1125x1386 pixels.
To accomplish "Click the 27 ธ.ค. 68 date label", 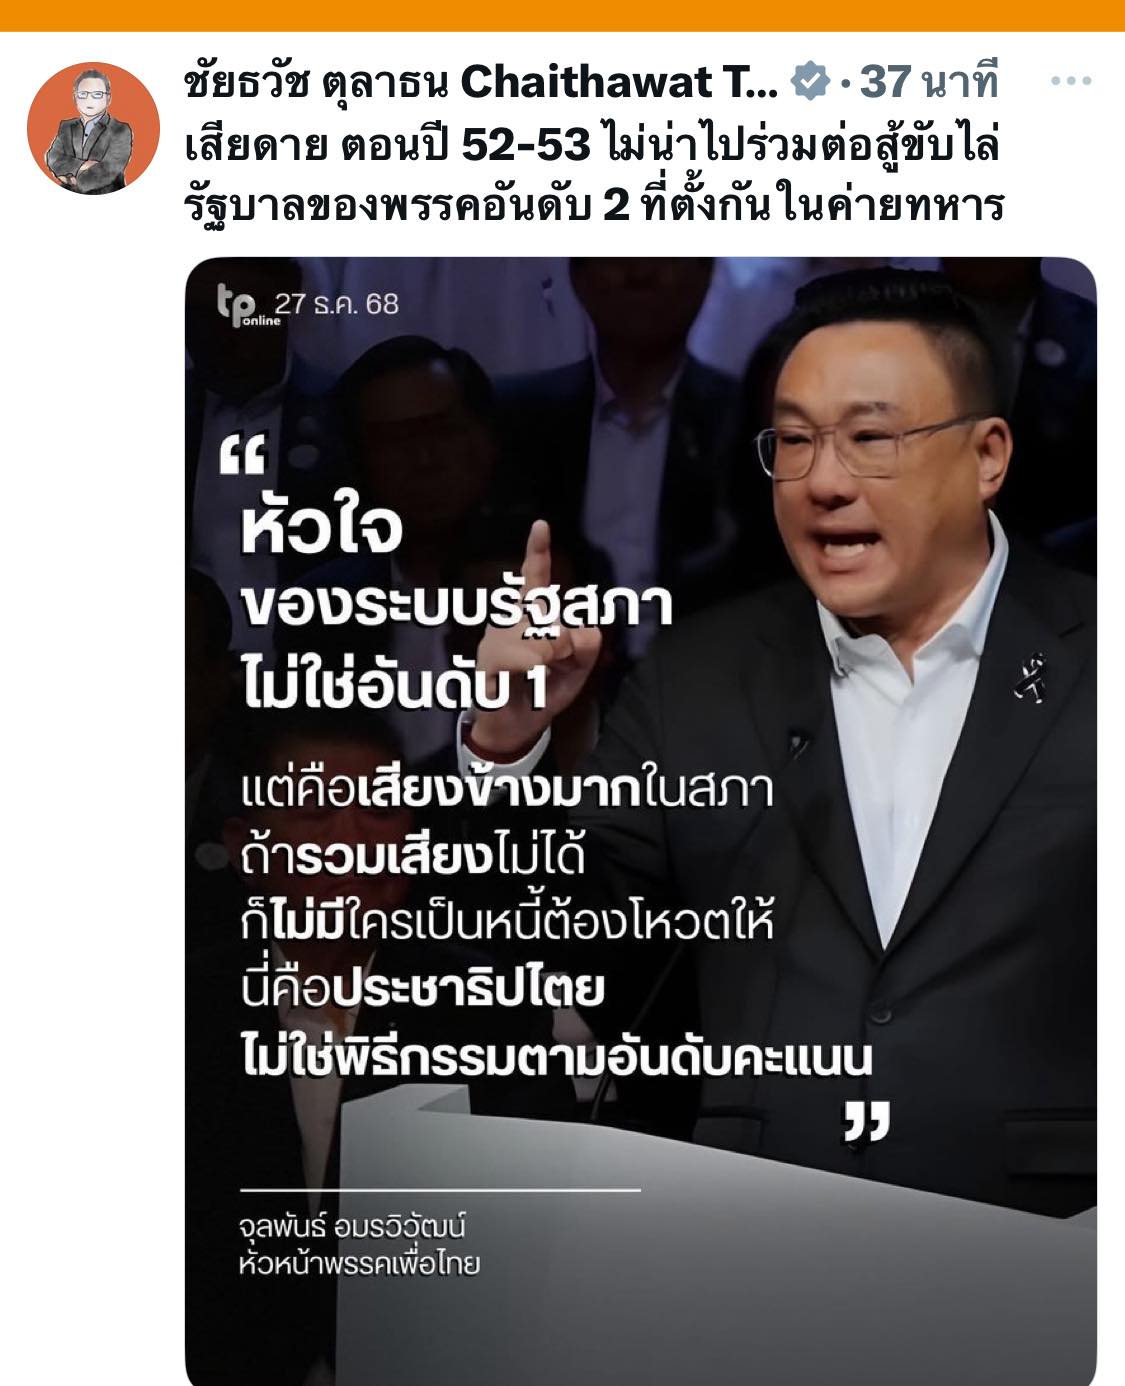I will [337, 304].
